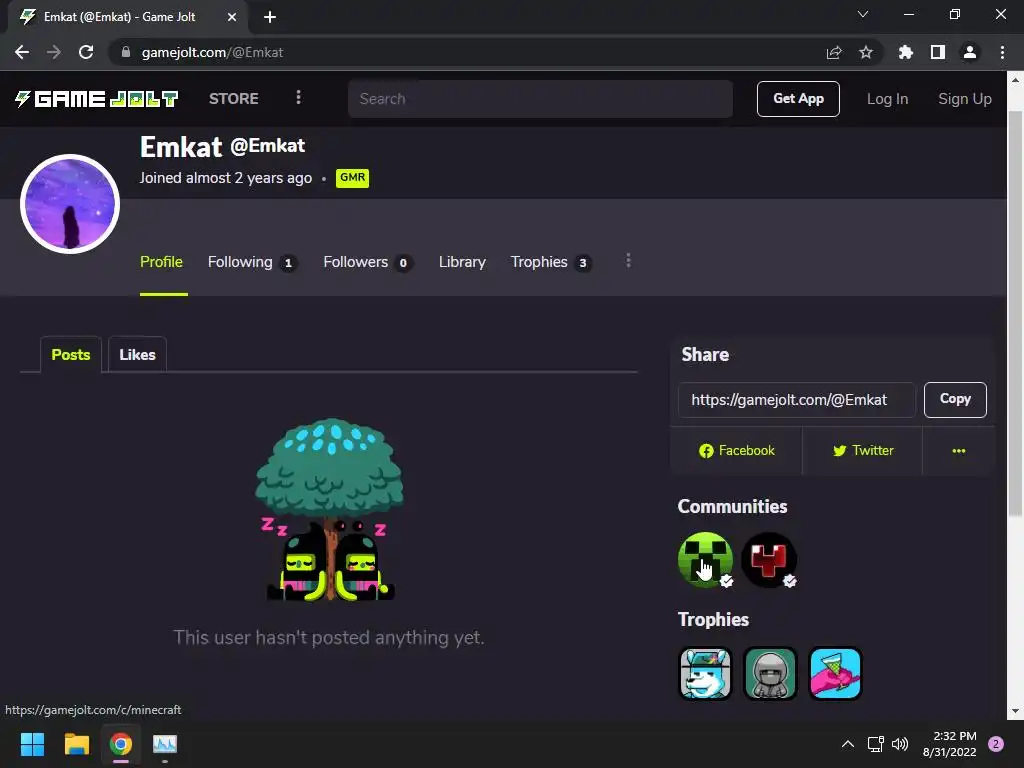Screen dimensions: 1024x768
Task: Click the scrollbar up arrow
Action: click(1015, 80)
